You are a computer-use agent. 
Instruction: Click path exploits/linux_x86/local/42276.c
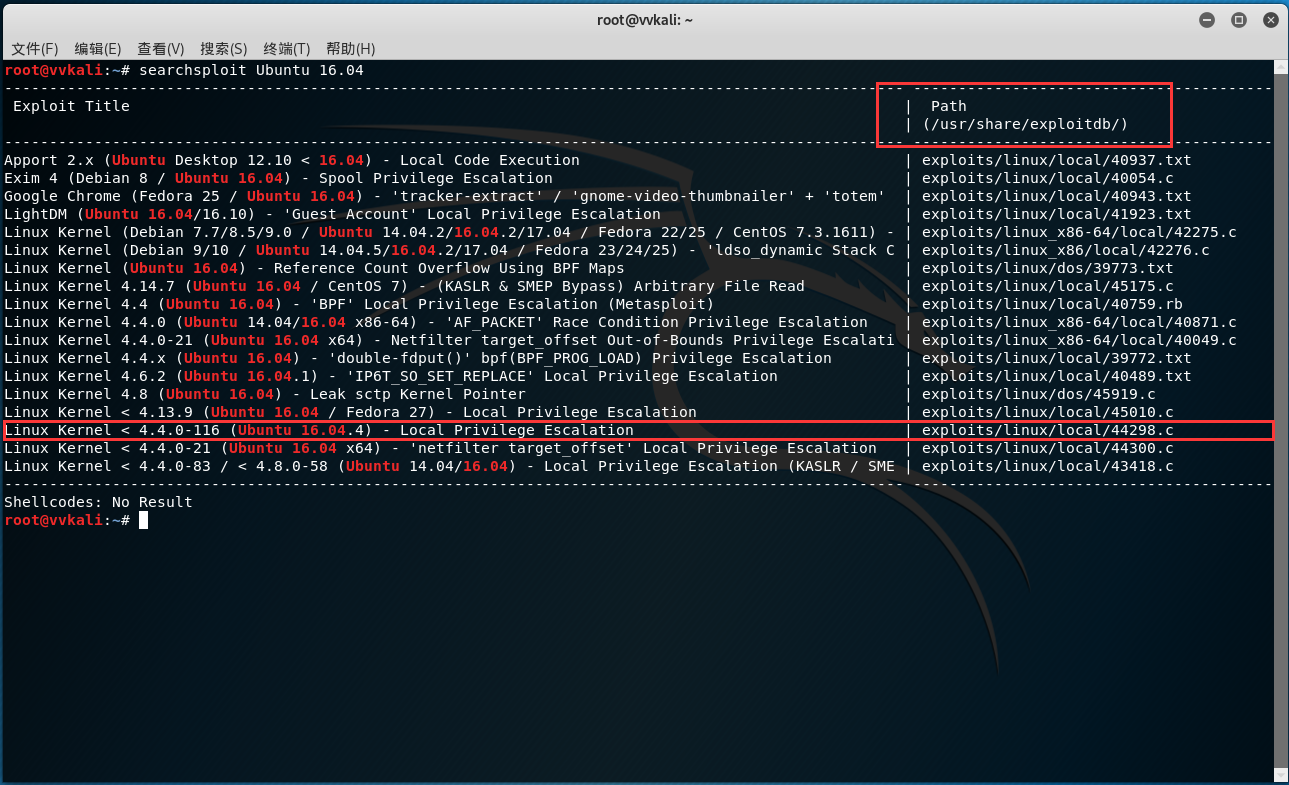1066,250
